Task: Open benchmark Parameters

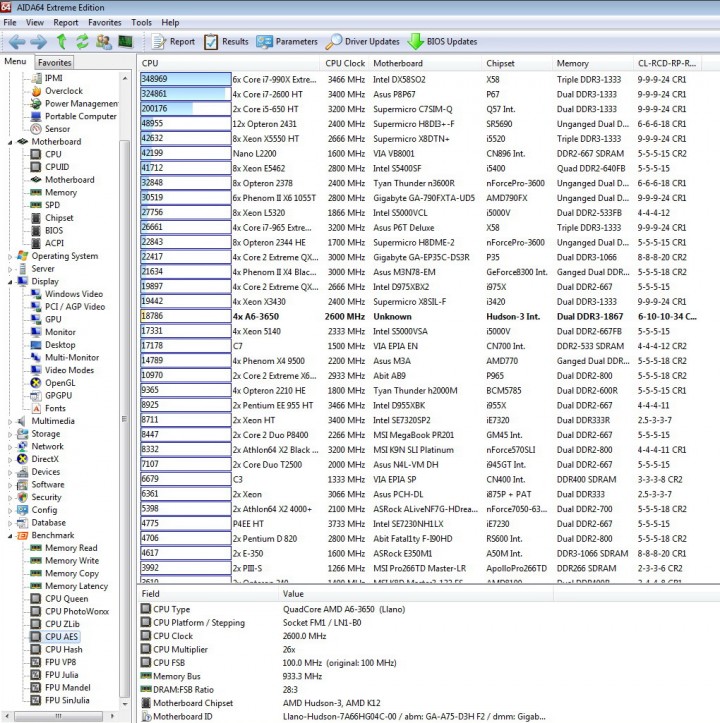Action: click(x=287, y=41)
